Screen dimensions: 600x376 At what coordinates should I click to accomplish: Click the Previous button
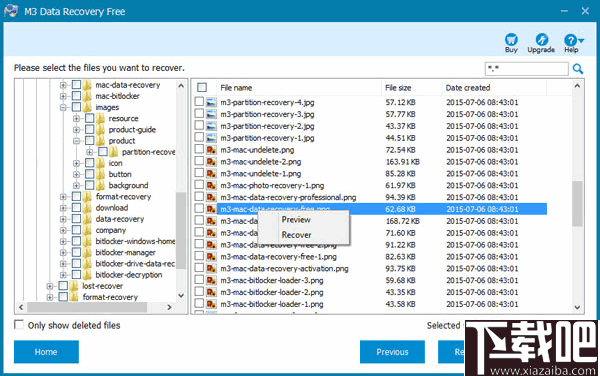click(x=392, y=352)
